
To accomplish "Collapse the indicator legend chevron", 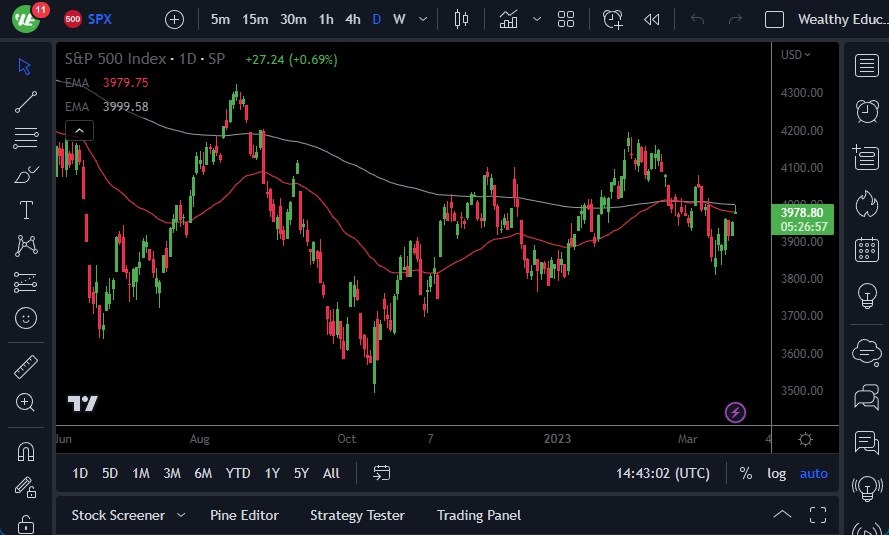I will tap(79, 130).
